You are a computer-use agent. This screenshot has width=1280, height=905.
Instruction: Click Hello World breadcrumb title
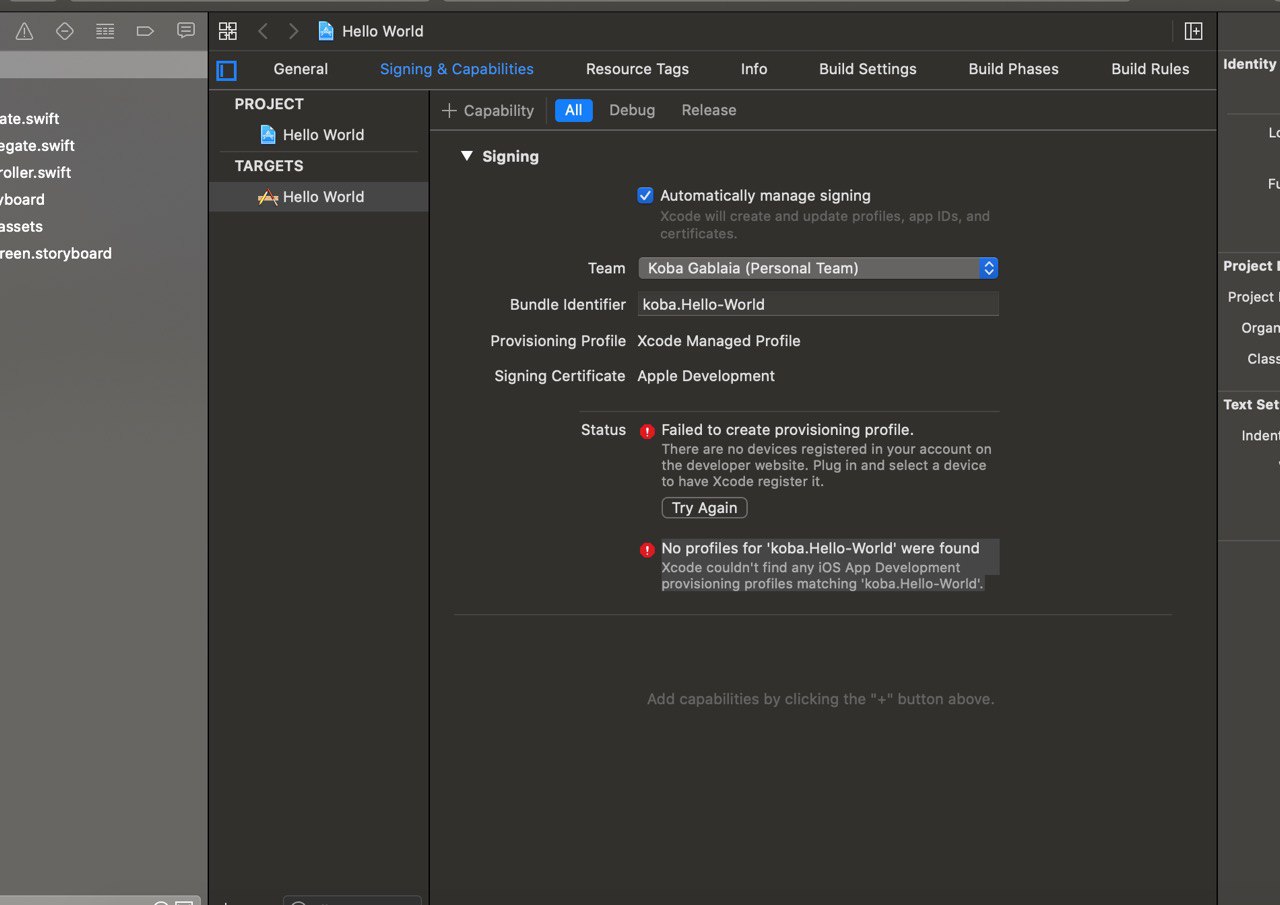point(383,31)
